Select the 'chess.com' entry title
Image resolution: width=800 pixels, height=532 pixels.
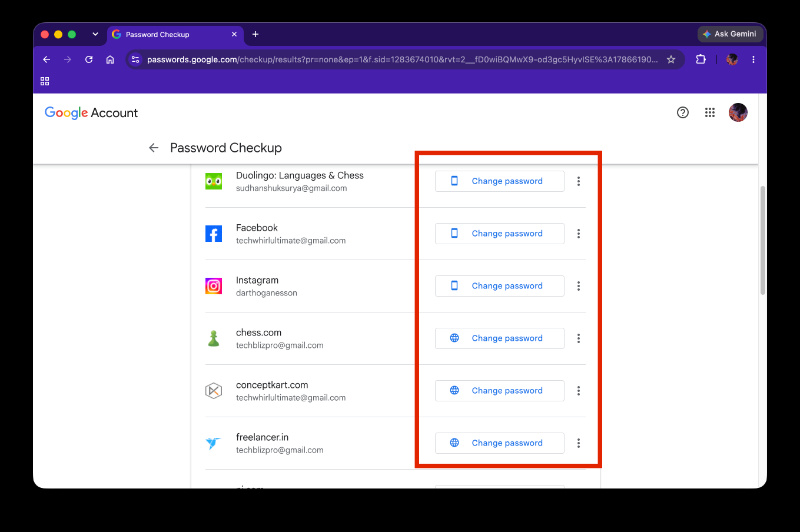point(259,333)
